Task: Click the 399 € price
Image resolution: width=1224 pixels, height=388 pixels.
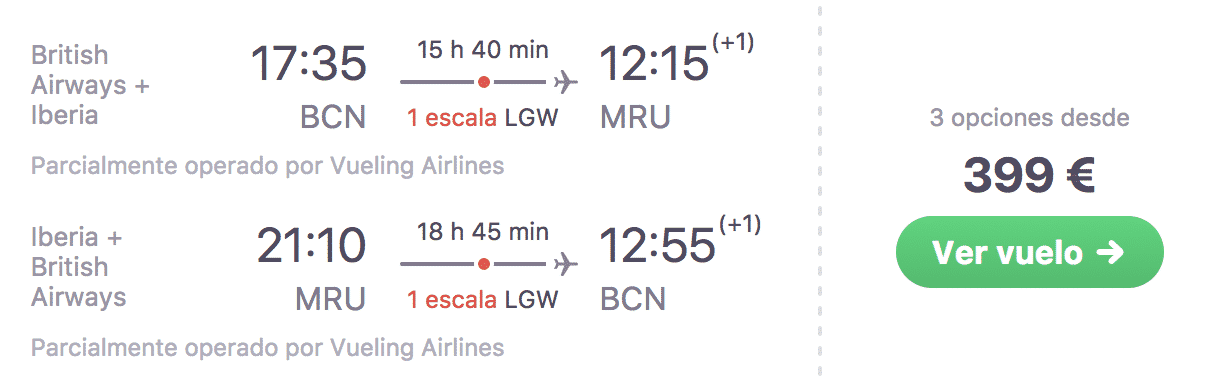Action: pos(1029,177)
